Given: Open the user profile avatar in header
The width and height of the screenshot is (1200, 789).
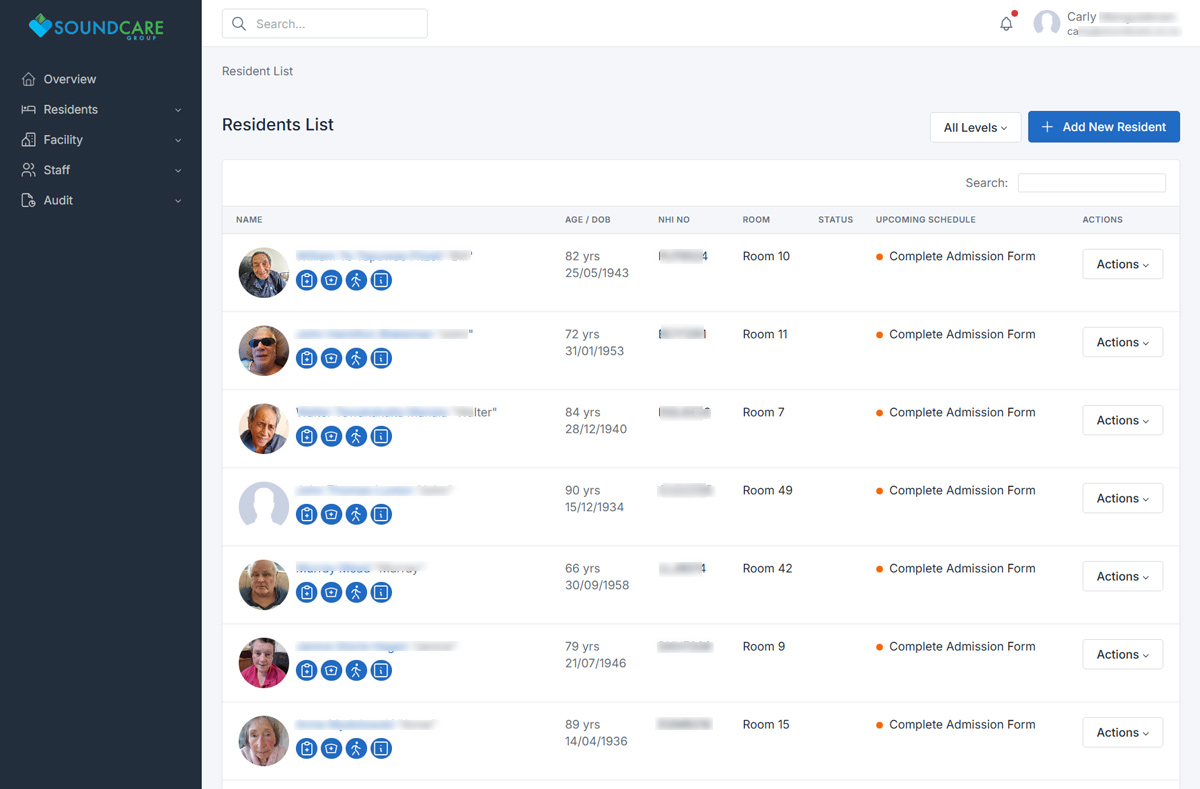Looking at the screenshot, I should [1046, 24].
